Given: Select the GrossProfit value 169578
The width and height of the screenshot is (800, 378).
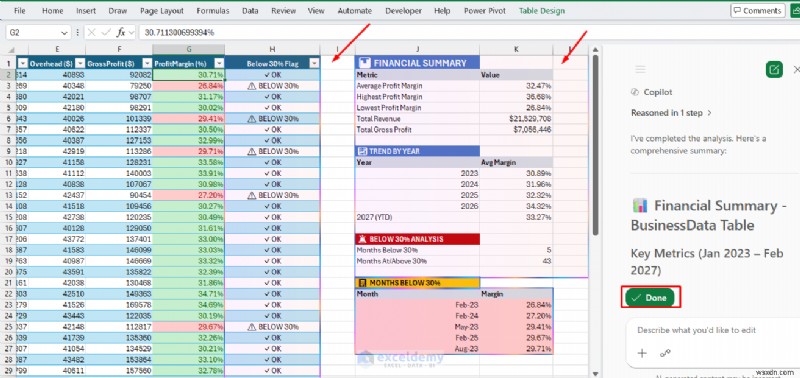Looking at the screenshot, I should [119, 305].
